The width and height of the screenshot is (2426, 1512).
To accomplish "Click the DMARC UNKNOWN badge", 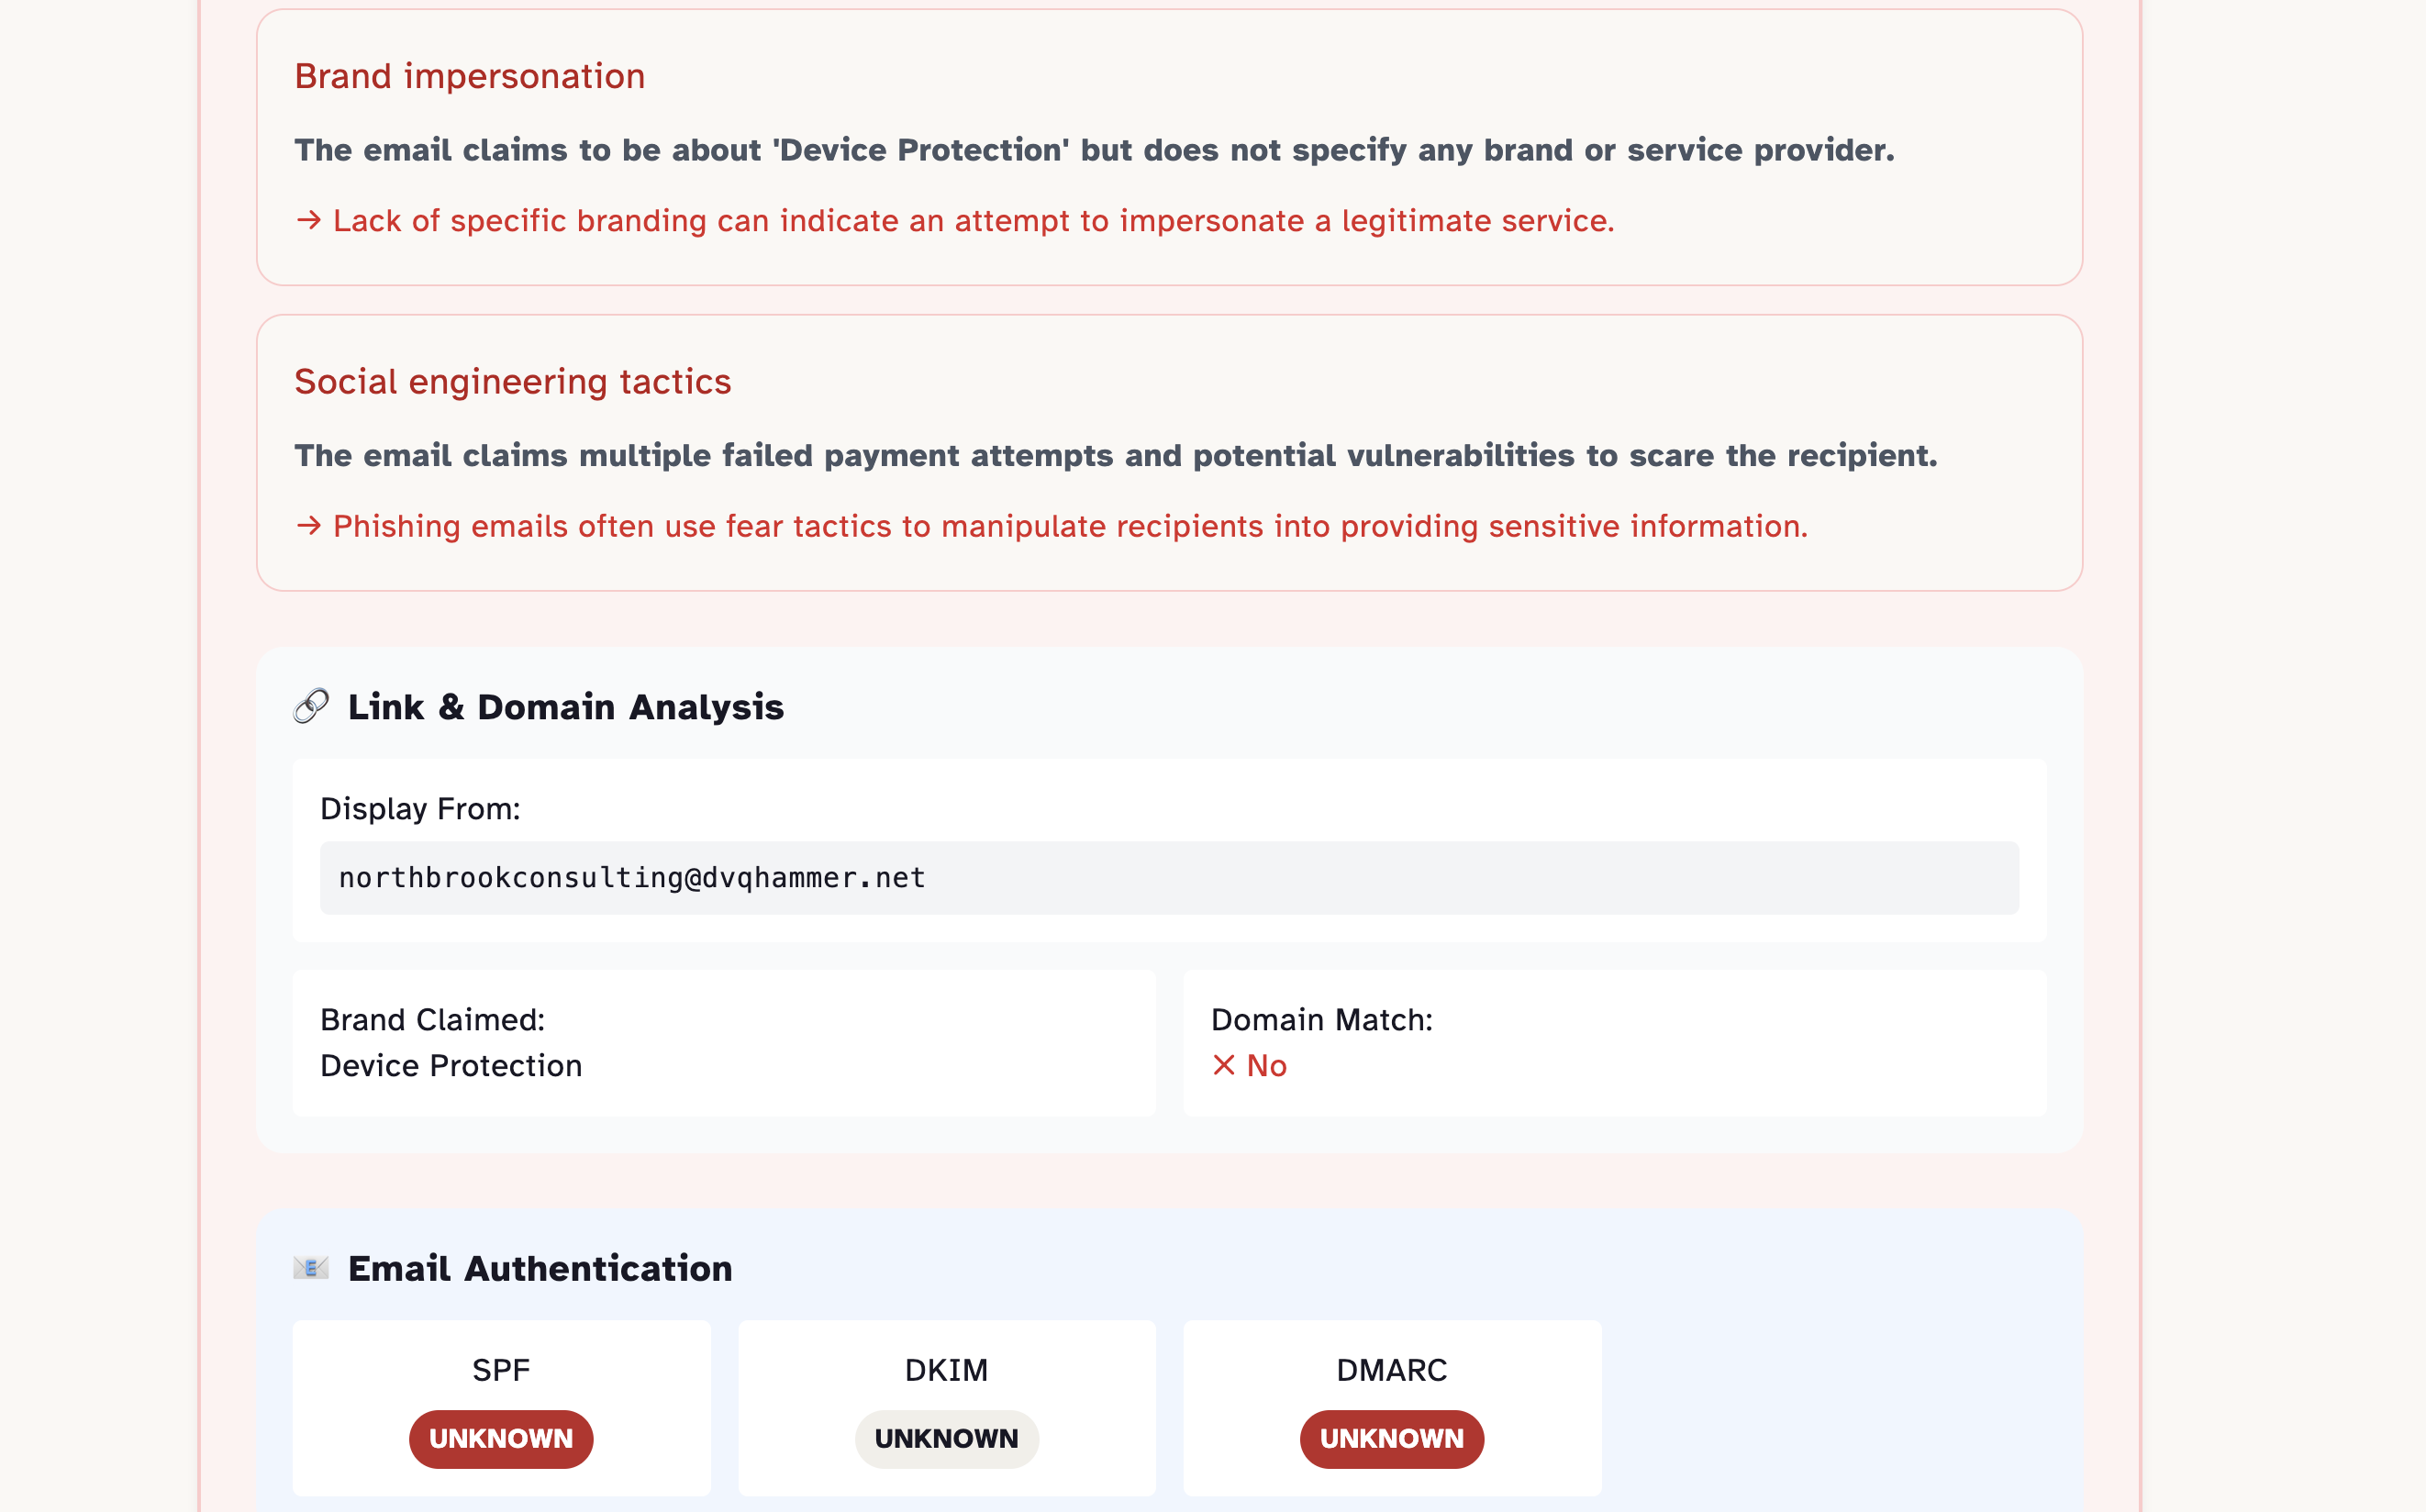I will [x=1391, y=1438].
